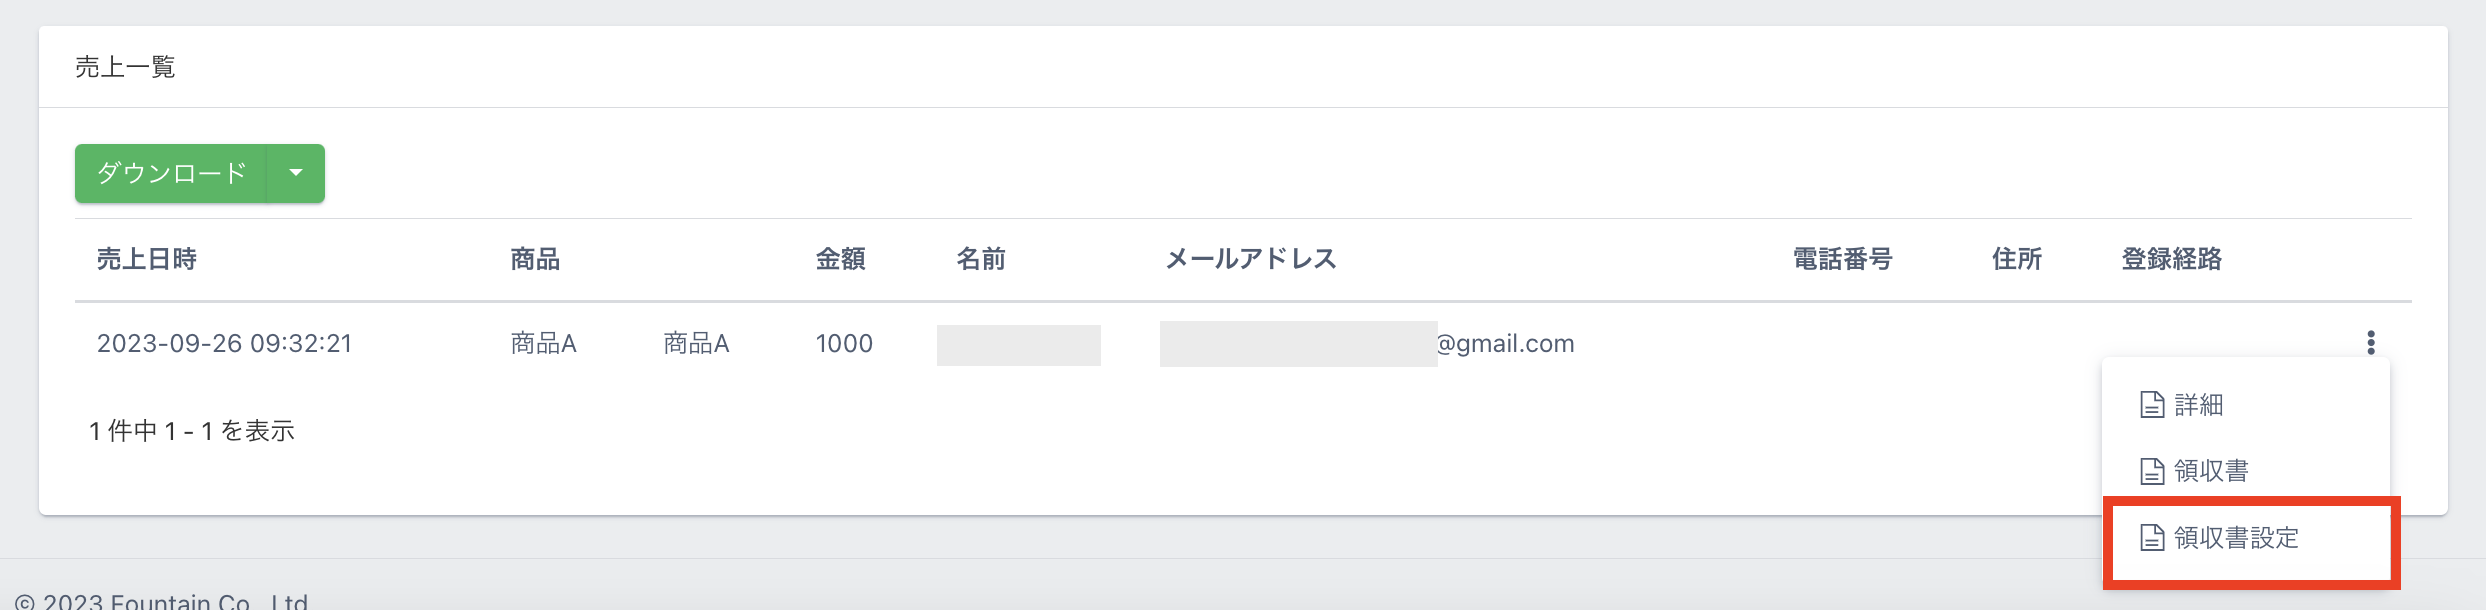Select the sale date 2023-09-26 09:32:21 cell
2486x610 pixels.
coord(225,344)
